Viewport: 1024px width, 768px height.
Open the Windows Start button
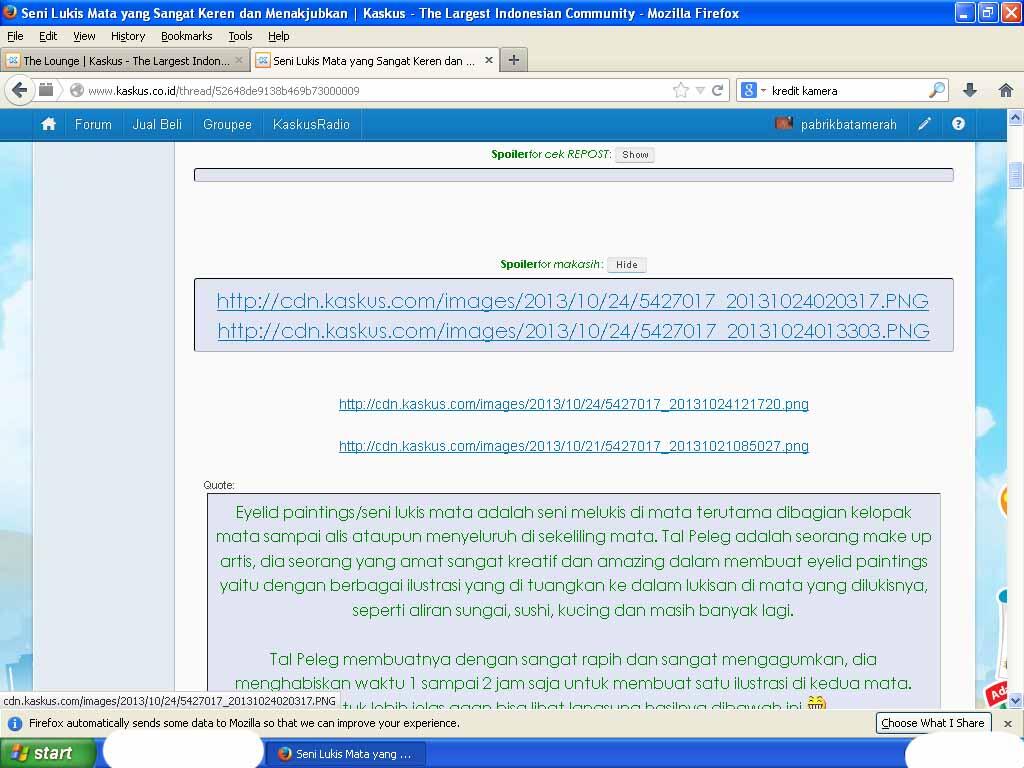(47, 753)
